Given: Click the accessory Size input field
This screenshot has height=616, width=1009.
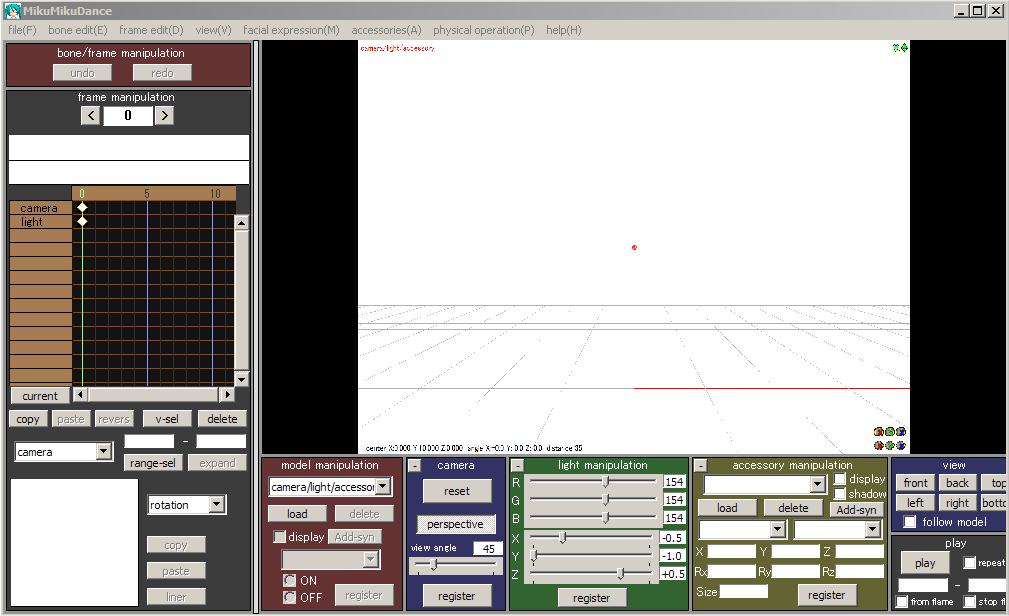Looking at the screenshot, I should (743, 591).
